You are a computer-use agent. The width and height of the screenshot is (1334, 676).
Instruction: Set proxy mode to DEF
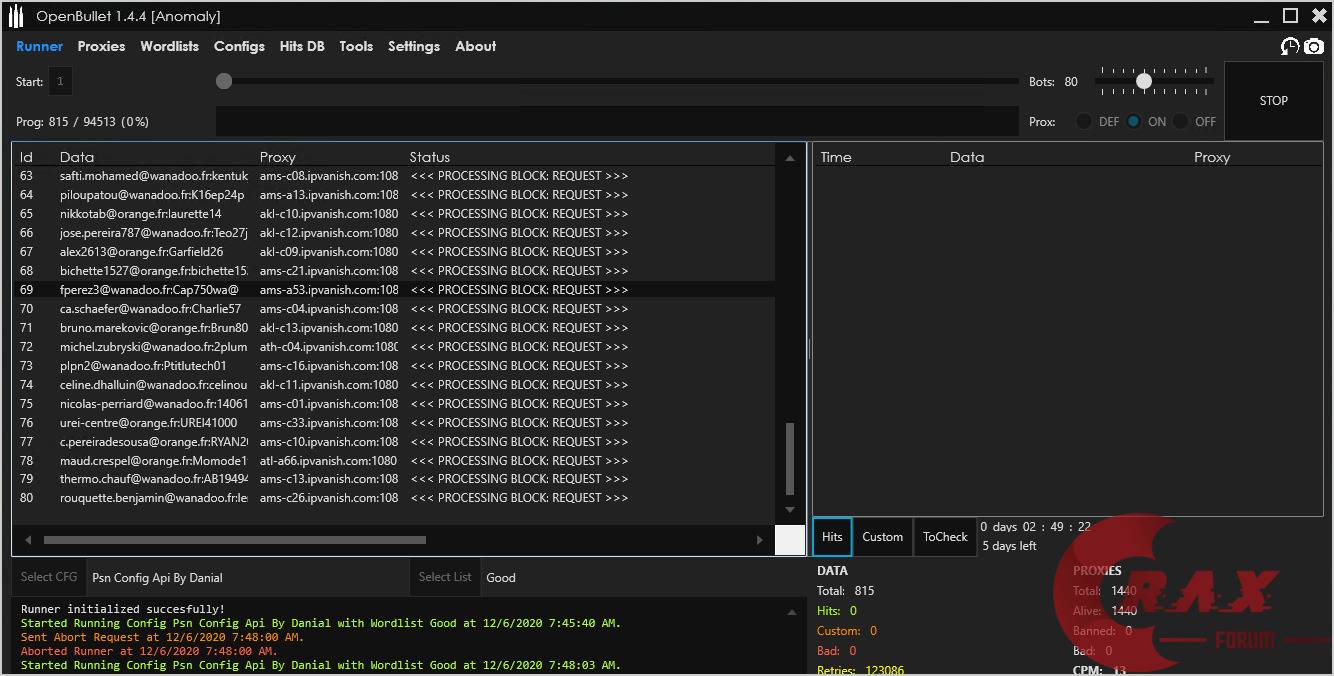coord(1084,121)
